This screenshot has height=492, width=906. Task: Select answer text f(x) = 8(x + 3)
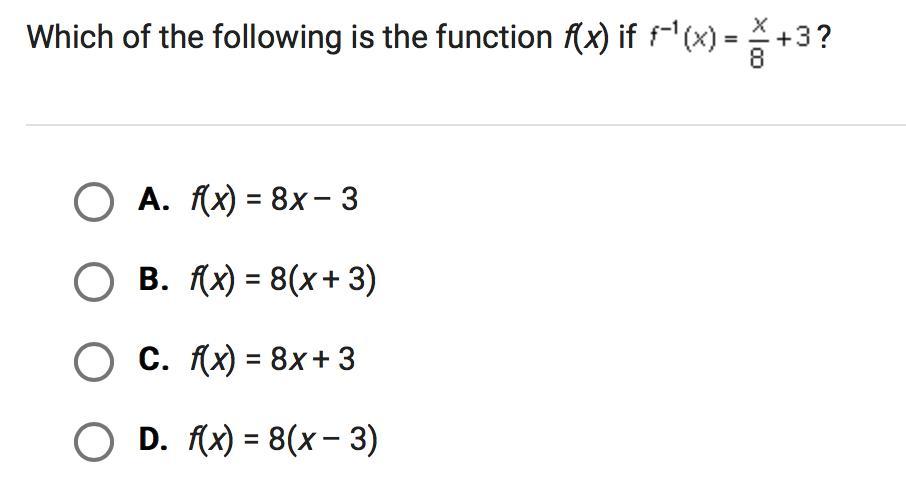283,280
